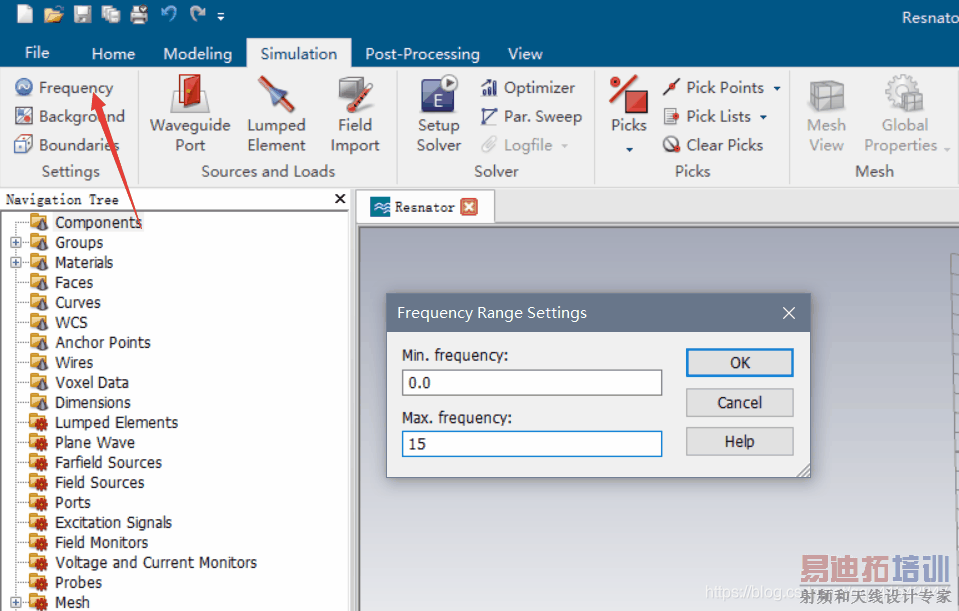Viewport: 959px width, 611px height.
Task: Select Dimensions tree item
Action: (93, 402)
